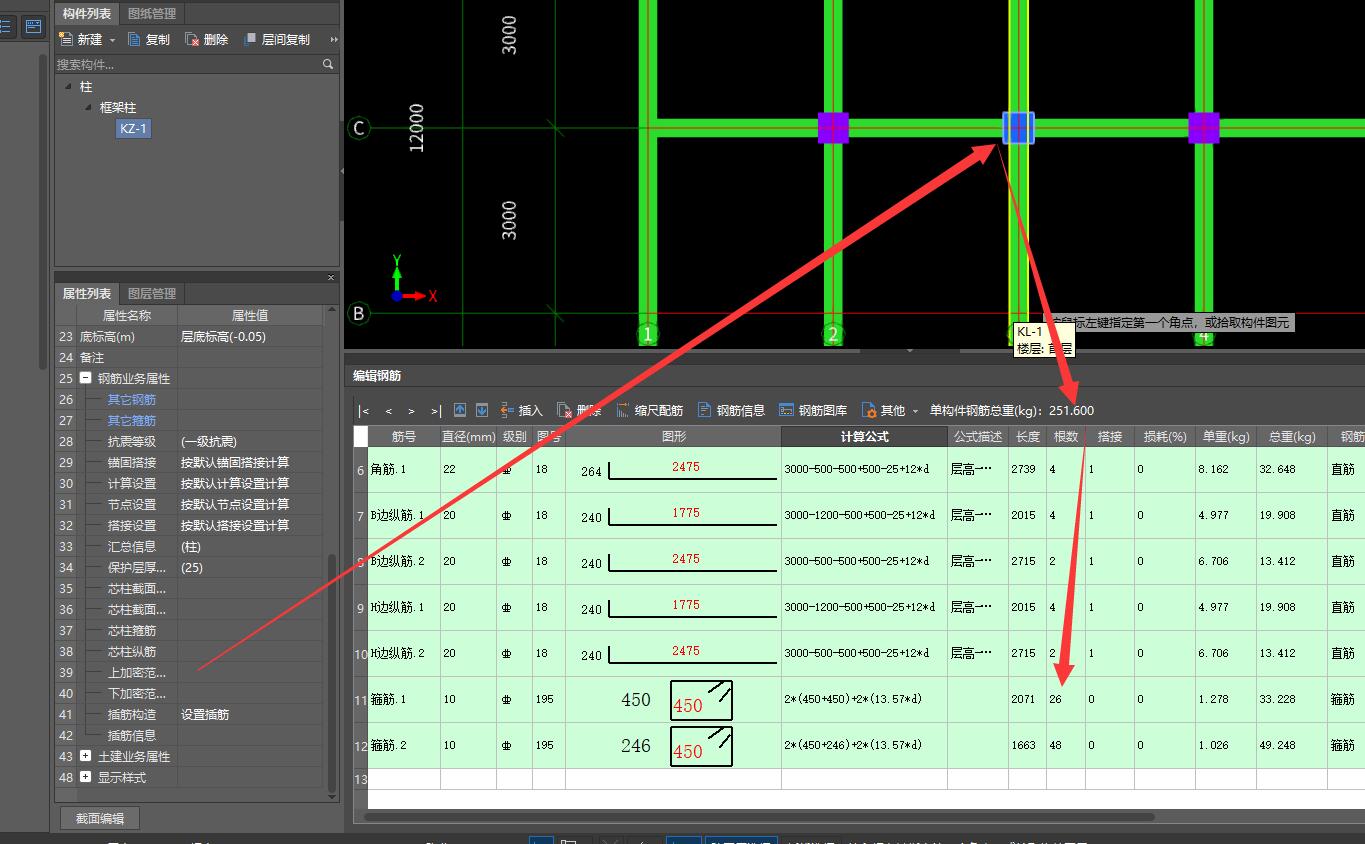Click the 截面编辑 button
This screenshot has width=1365, height=844.
(x=100, y=818)
